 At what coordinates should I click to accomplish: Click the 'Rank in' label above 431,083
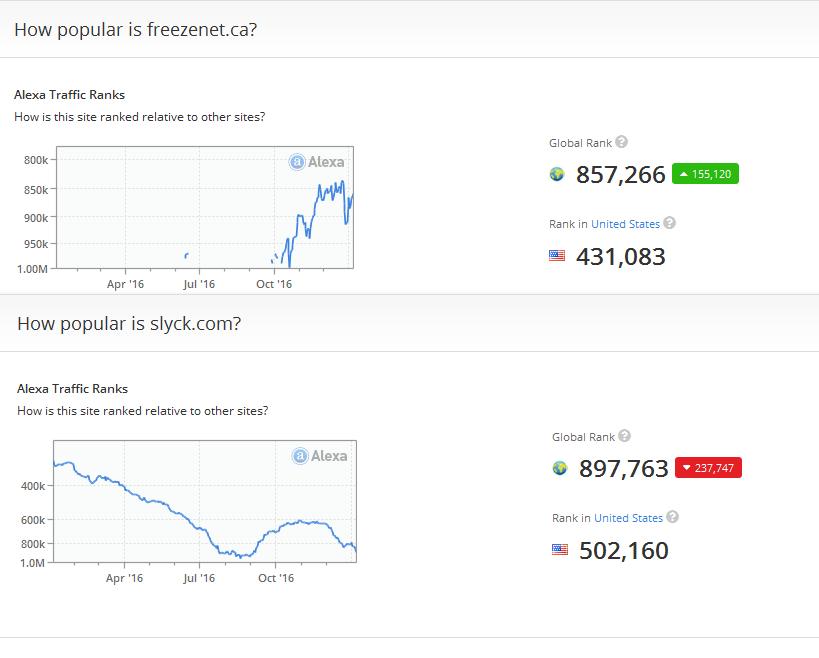point(568,224)
